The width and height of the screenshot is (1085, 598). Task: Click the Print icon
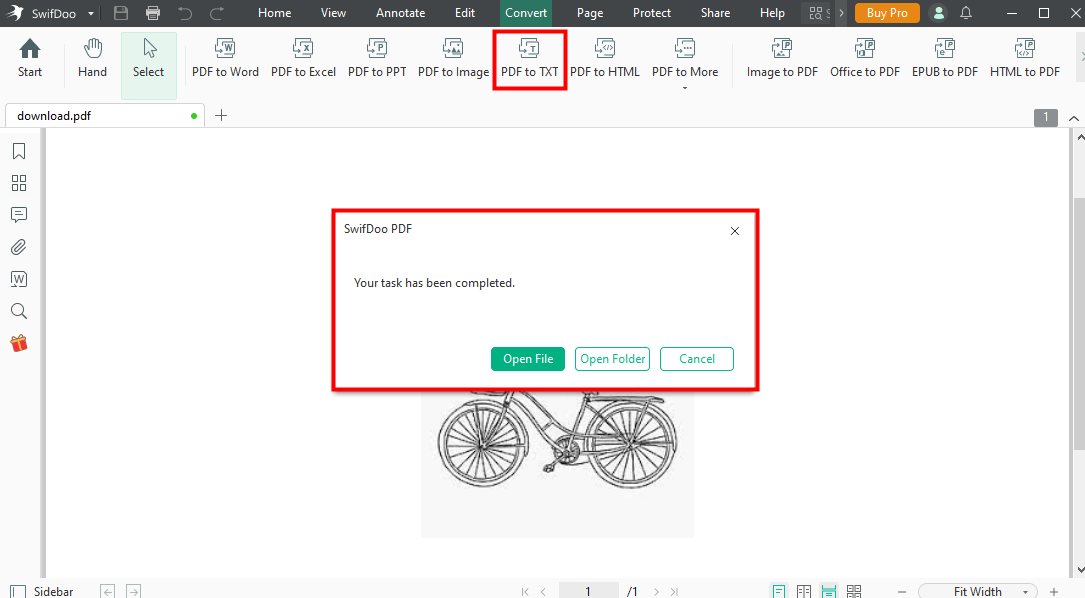[153, 12]
